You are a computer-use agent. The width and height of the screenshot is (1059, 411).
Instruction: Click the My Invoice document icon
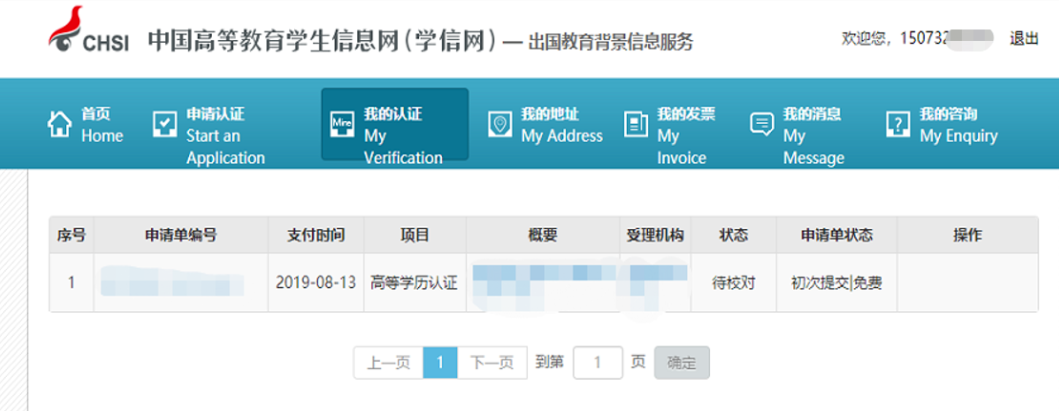coord(635,124)
